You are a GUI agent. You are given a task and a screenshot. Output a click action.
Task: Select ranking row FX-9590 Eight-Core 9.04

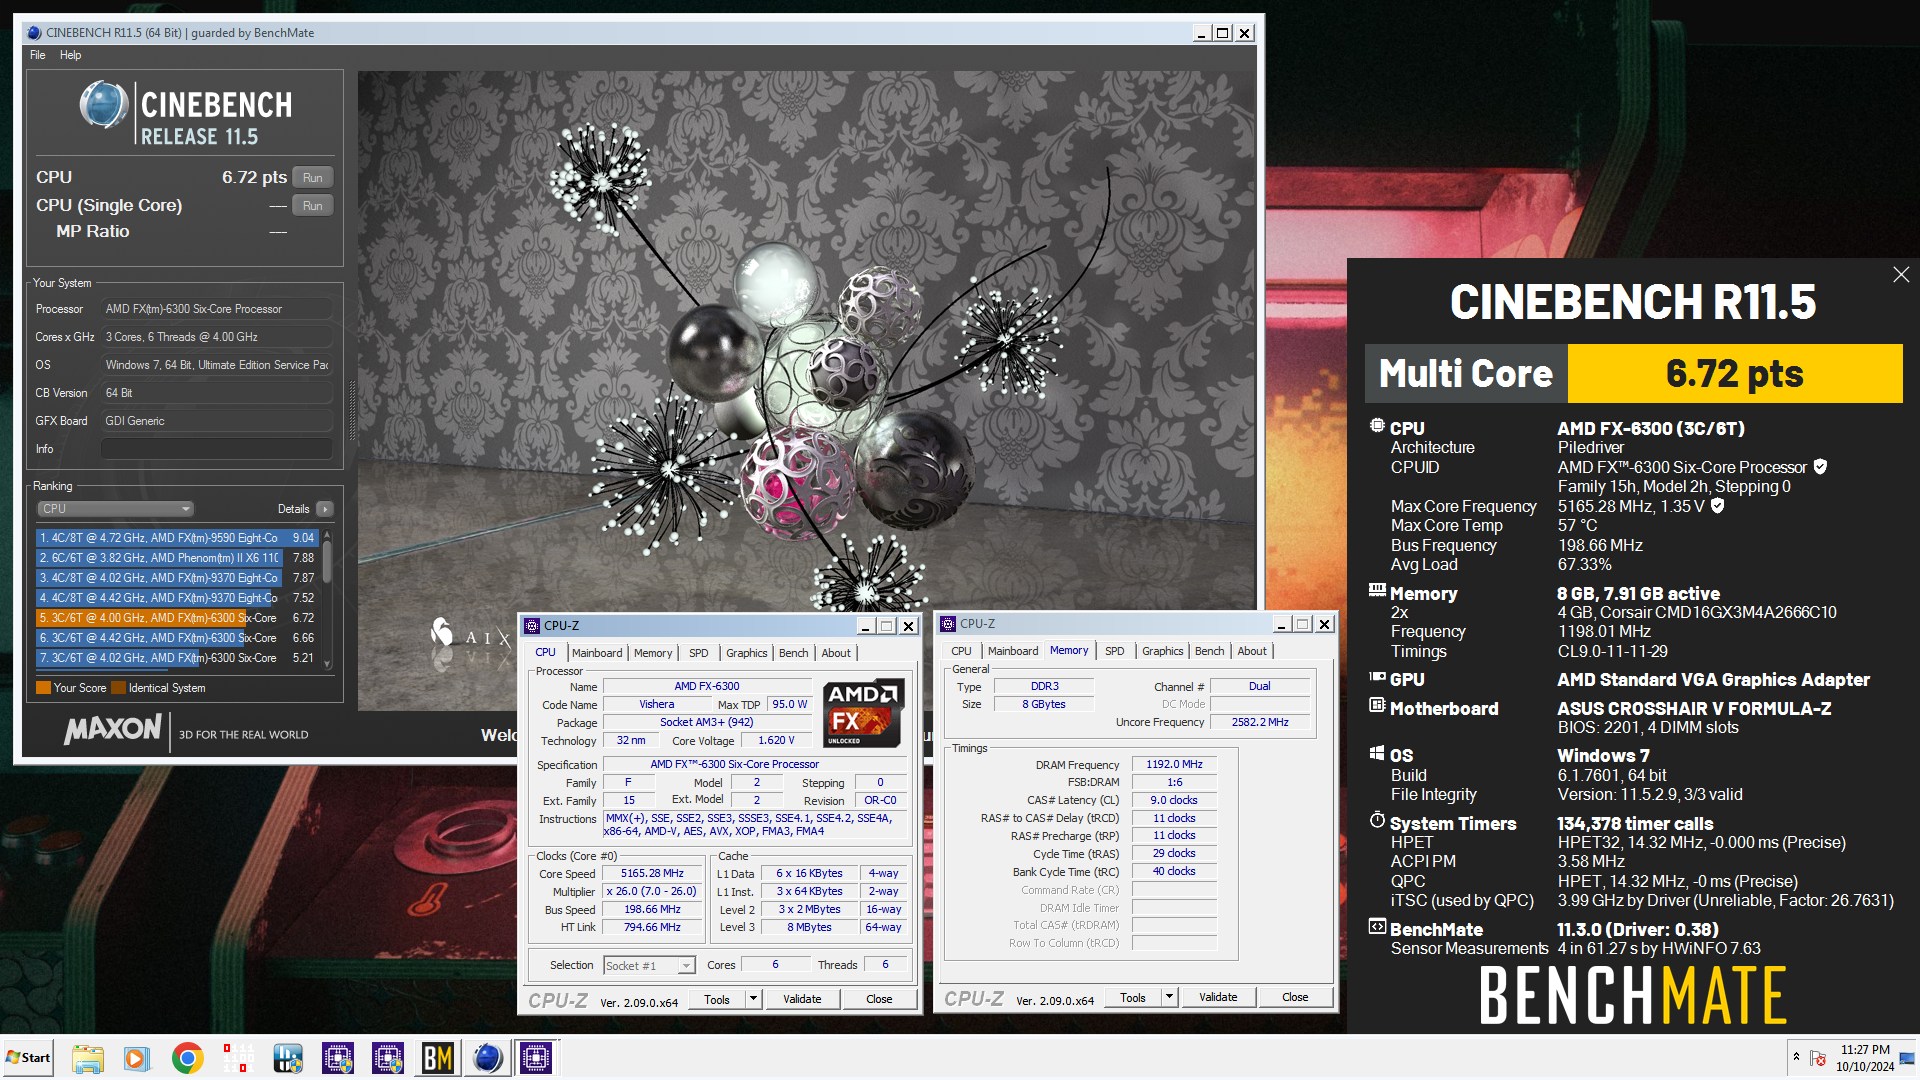click(x=177, y=538)
